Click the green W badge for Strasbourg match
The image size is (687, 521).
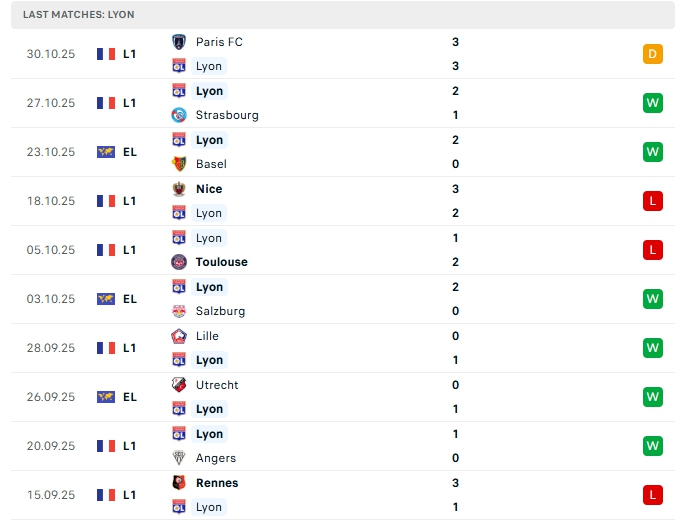[653, 103]
